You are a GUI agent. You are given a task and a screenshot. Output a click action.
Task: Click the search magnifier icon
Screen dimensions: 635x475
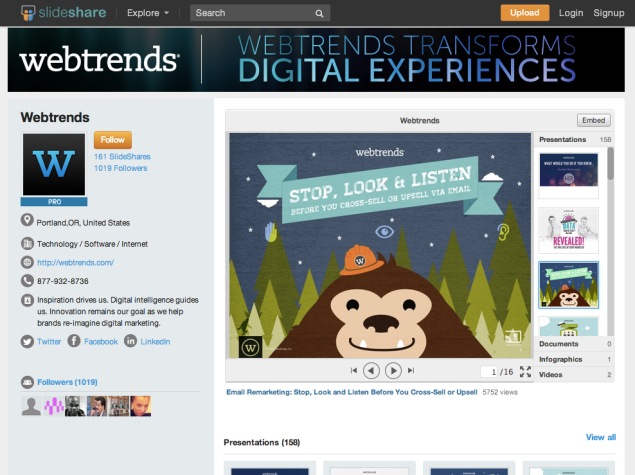coord(319,13)
